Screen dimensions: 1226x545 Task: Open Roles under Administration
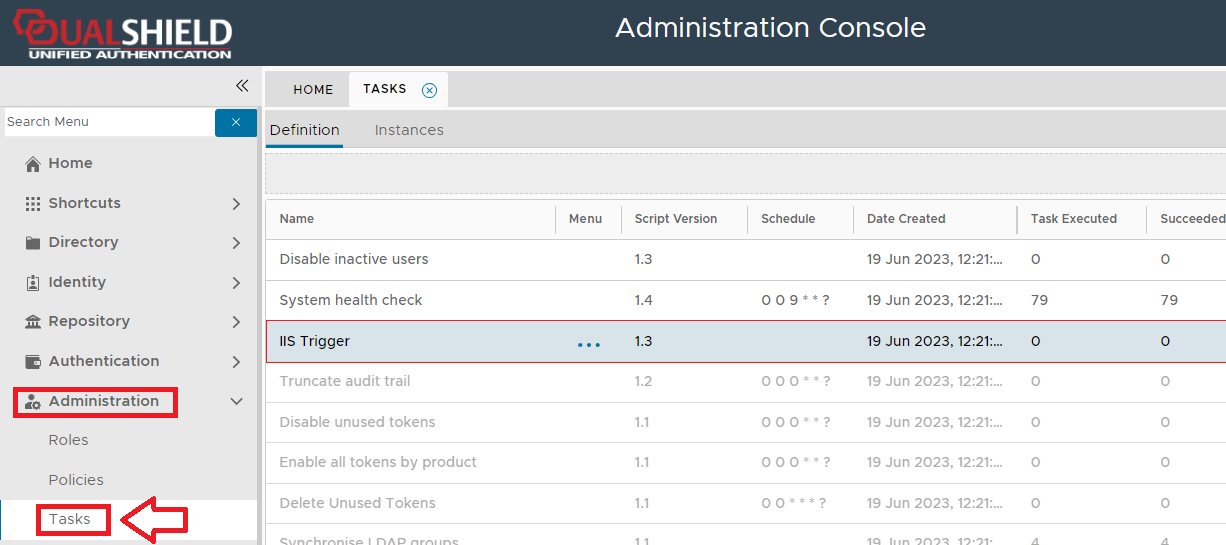tap(68, 440)
